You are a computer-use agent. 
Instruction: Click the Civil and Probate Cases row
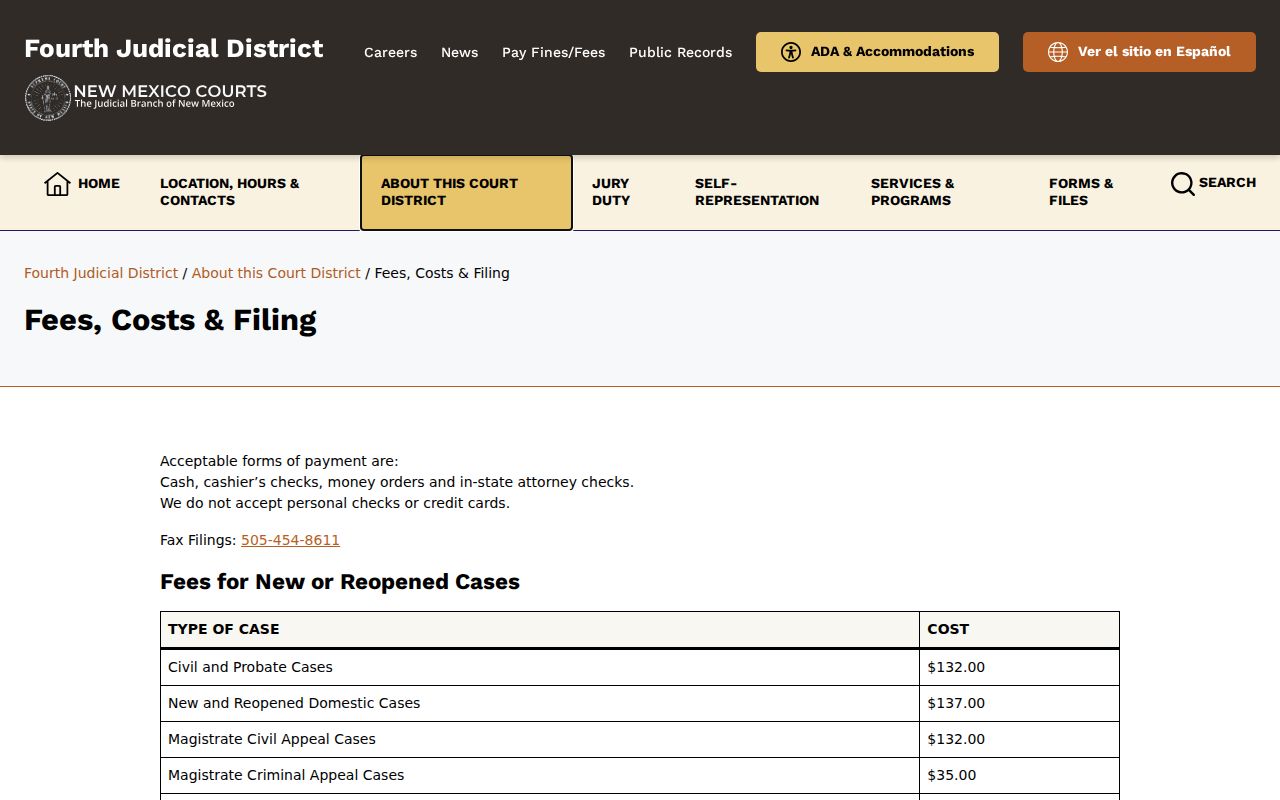[x=640, y=667]
